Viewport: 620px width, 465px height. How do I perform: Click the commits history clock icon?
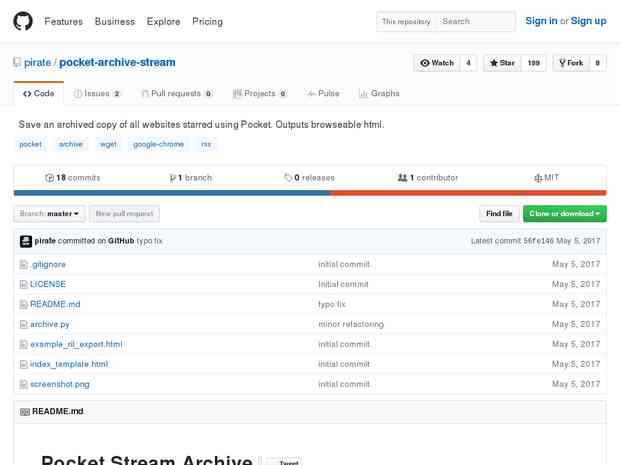[x=49, y=178]
